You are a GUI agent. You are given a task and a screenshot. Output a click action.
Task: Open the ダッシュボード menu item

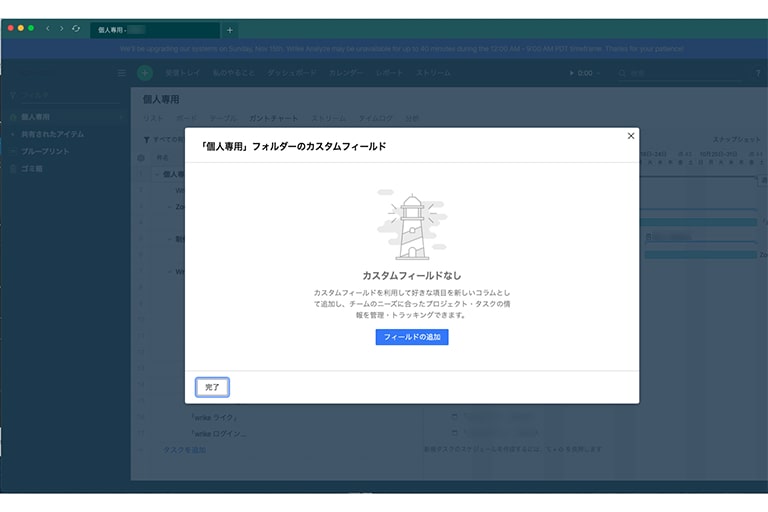coord(292,73)
